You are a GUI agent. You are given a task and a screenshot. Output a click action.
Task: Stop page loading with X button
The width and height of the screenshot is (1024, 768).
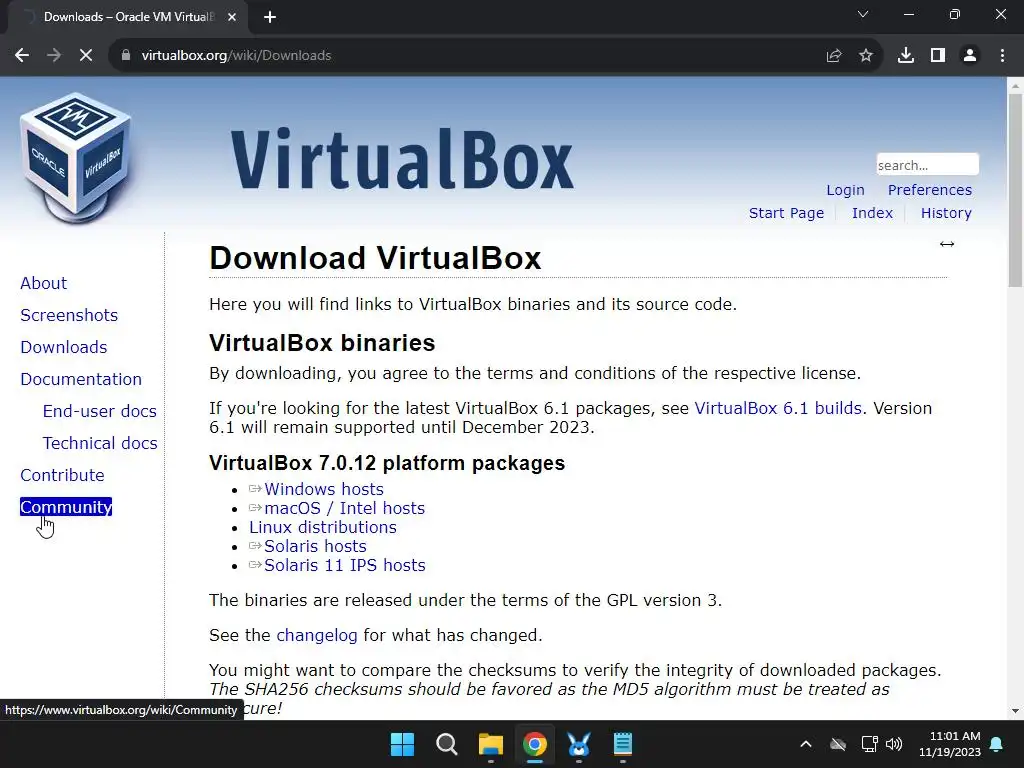86,56
